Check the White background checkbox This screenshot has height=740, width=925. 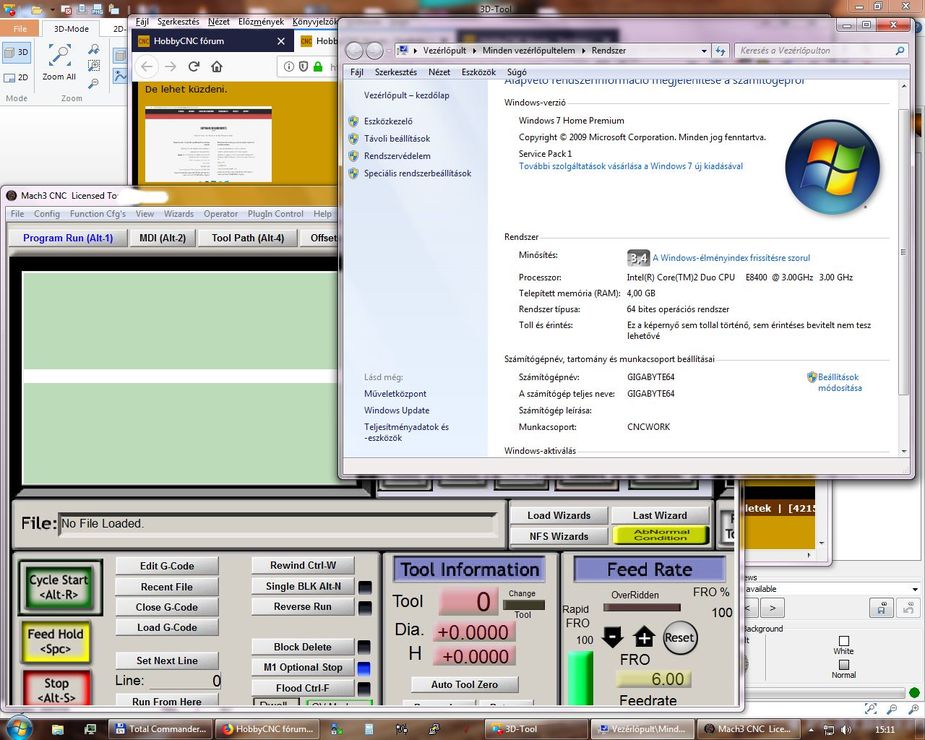coord(843,641)
